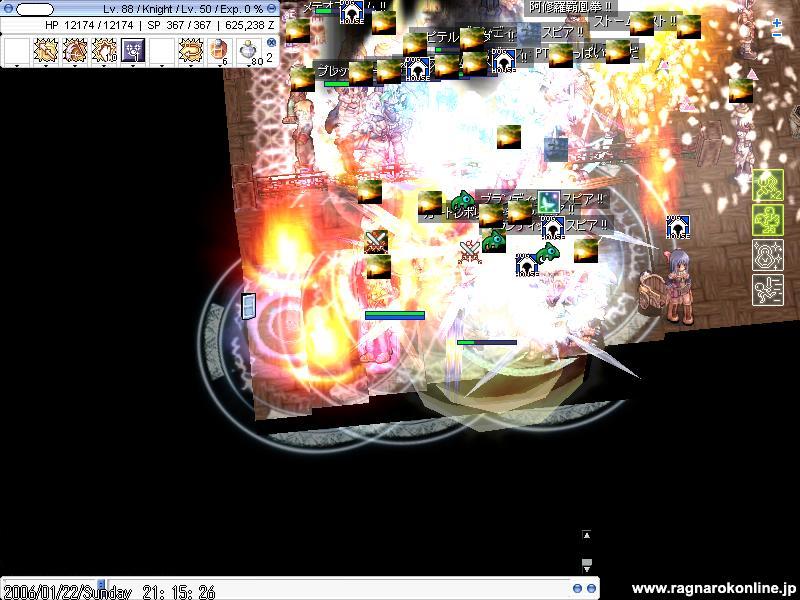Click the character name field in status window
The height and width of the screenshot is (600, 800).
click(x=35, y=9)
